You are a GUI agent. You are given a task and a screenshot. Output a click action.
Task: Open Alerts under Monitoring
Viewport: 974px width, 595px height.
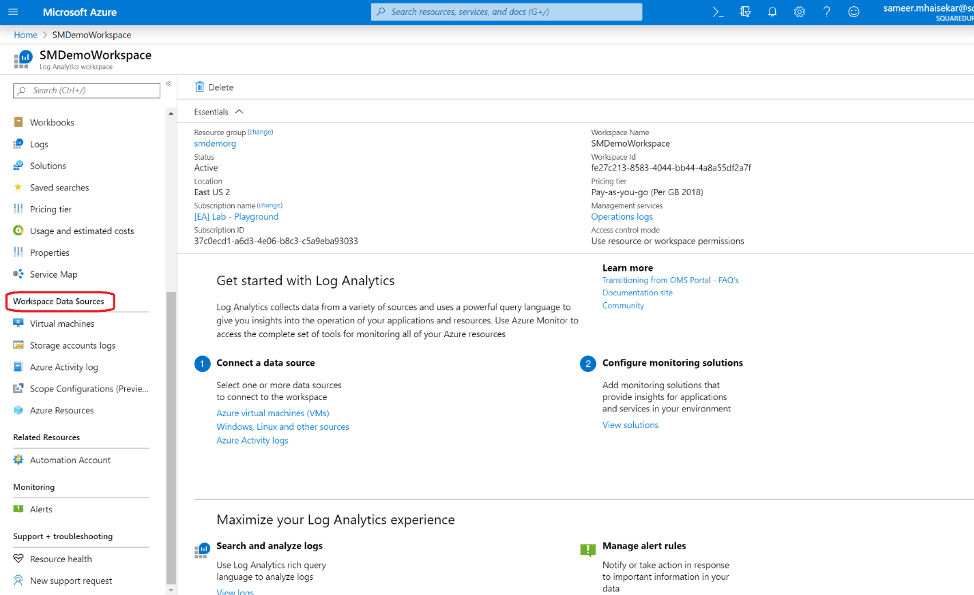click(41, 509)
